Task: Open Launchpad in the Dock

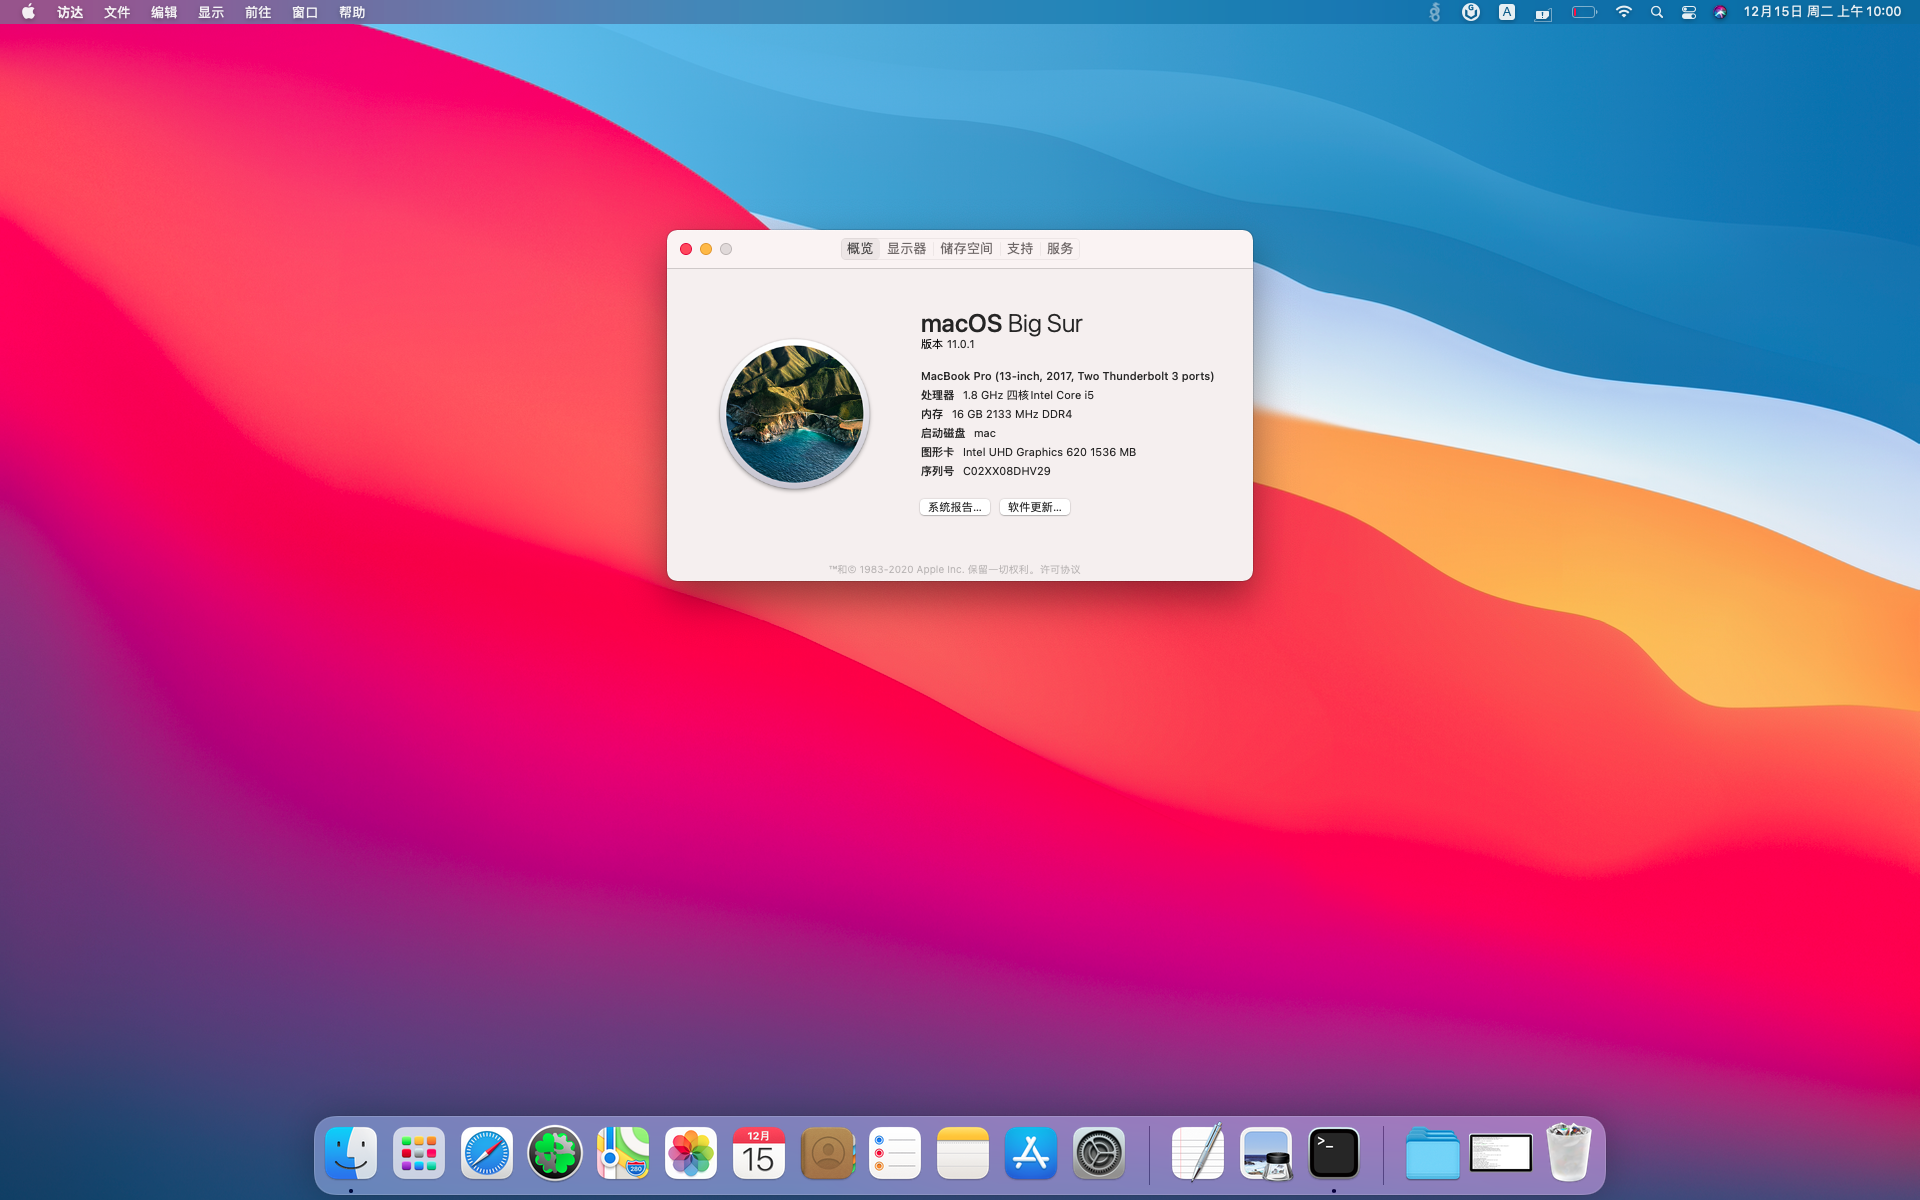Action: [419, 1154]
